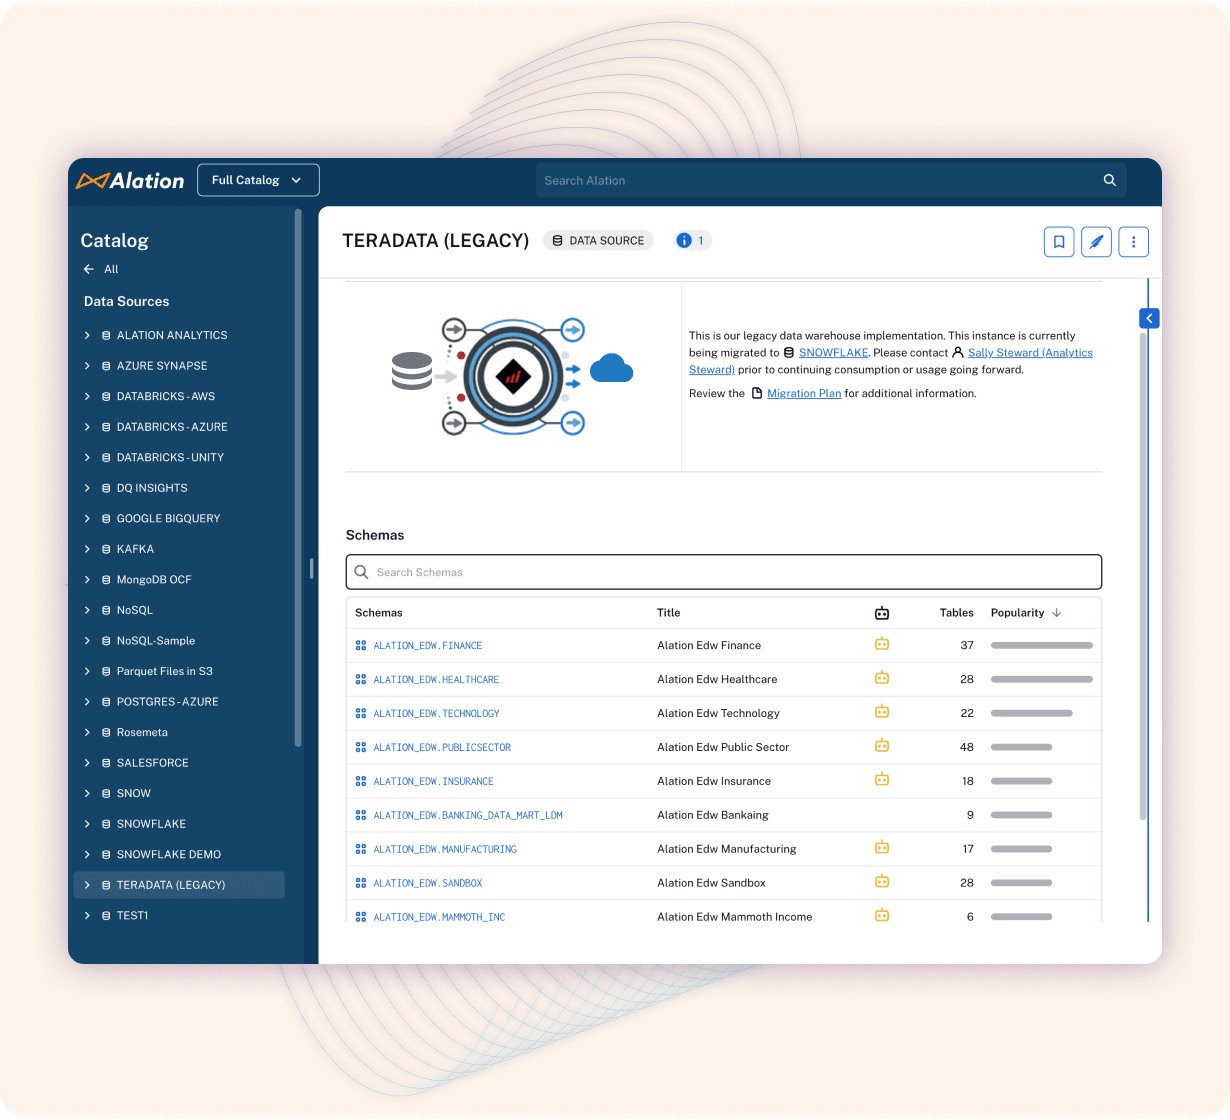Viewport: 1230px width, 1120px height.
Task: Open the compose/edit feather icon
Action: (1096, 241)
